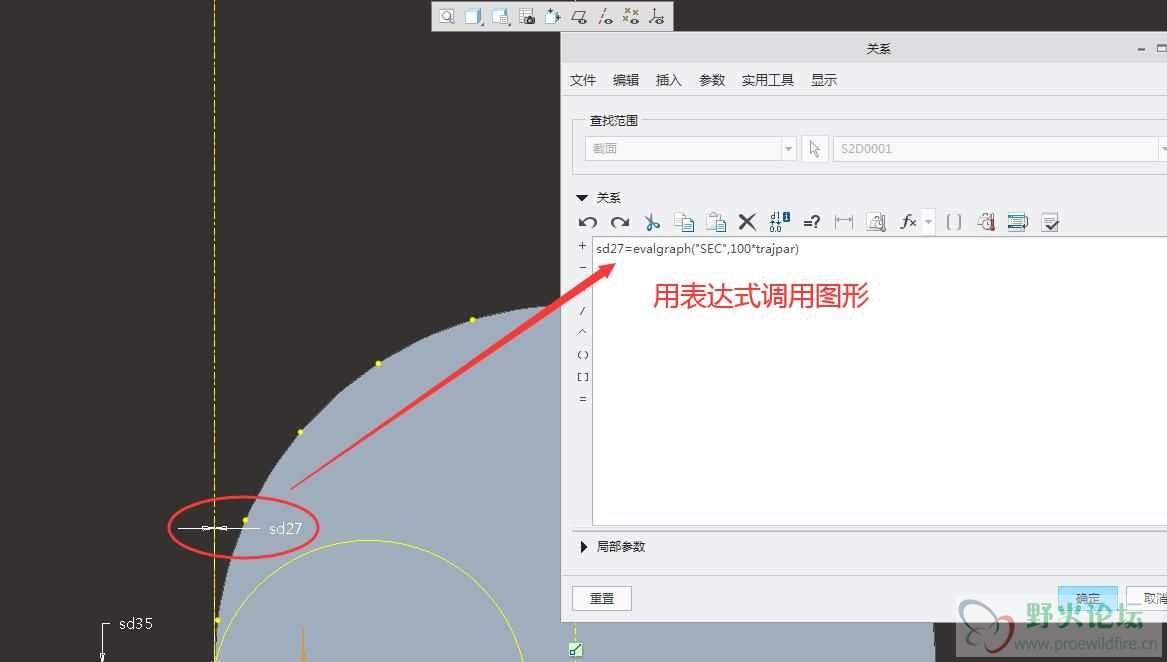Insert divide operator from side panel
1167x662 pixels.
(582, 311)
